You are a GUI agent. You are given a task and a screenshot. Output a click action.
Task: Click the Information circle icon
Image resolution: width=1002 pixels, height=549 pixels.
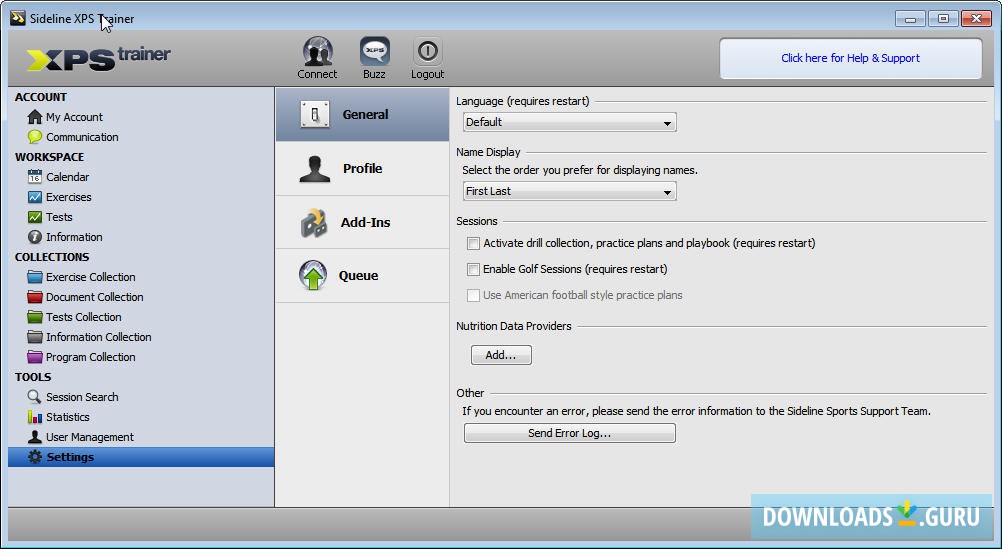coord(35,236)
